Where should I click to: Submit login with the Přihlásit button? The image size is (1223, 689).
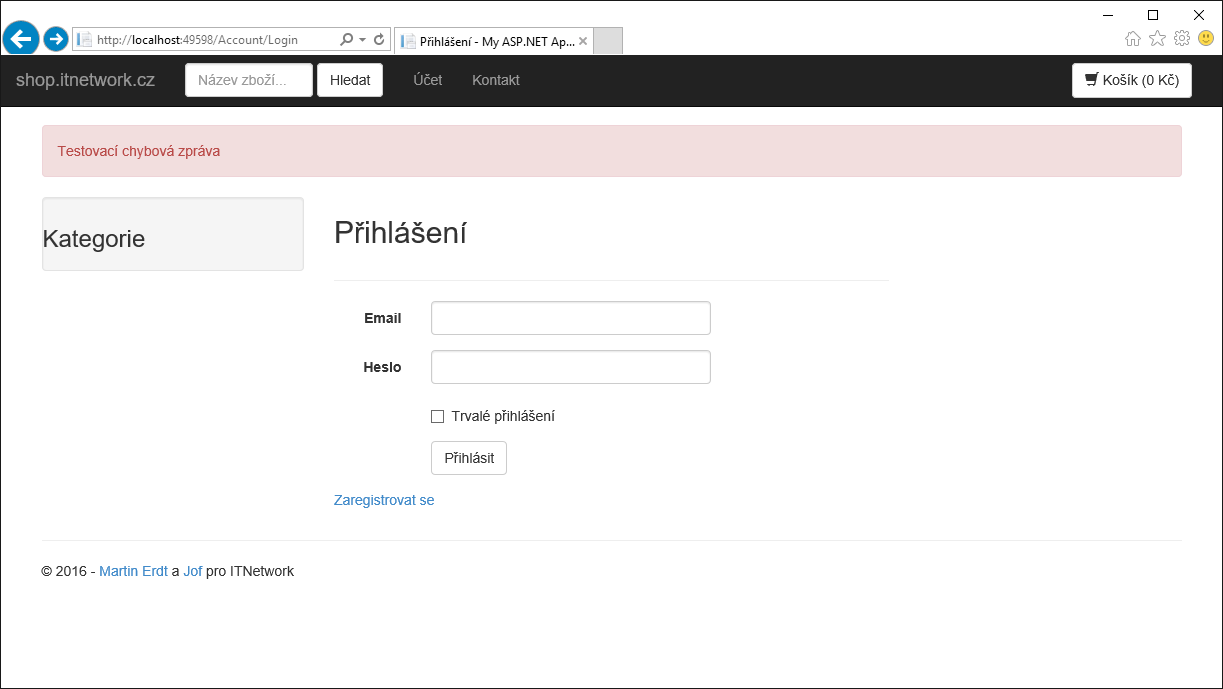point(468,457)
